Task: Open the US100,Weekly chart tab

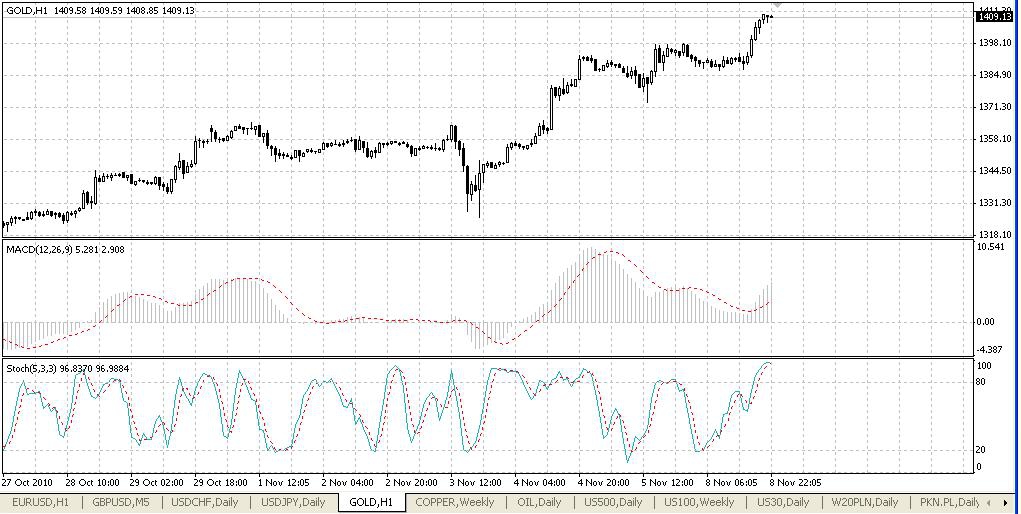Action: click(x=699, y=502)
